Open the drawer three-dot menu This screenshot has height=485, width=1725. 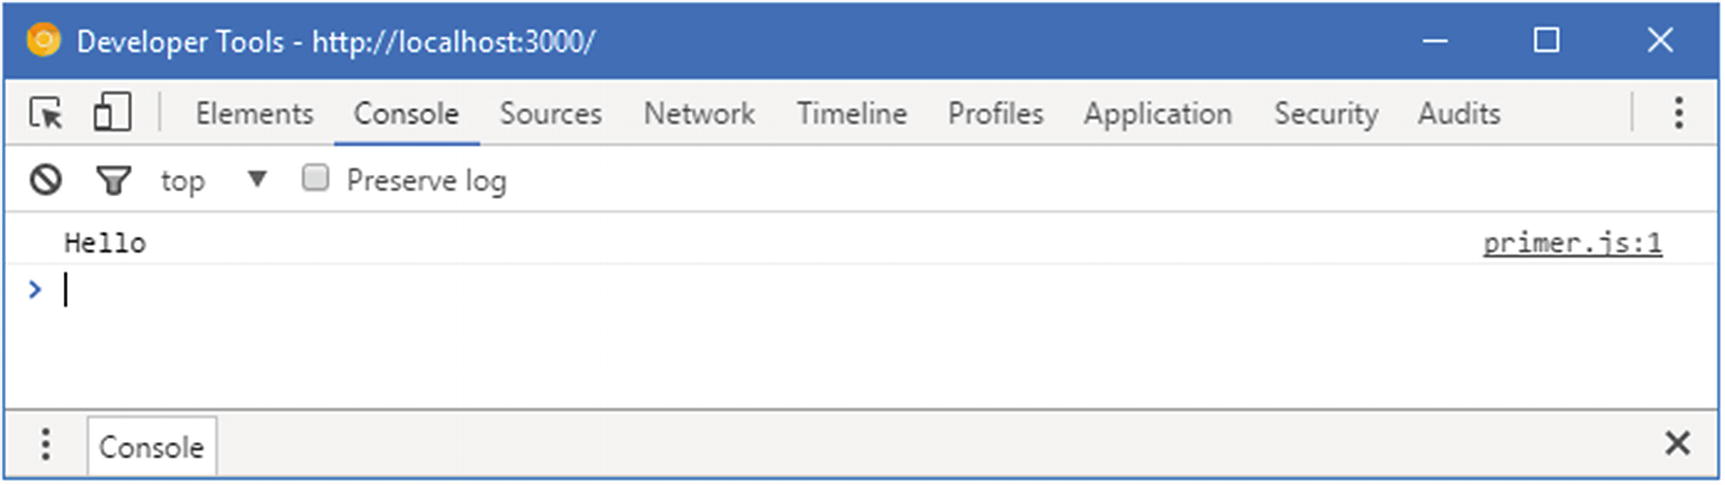[46, 444]
